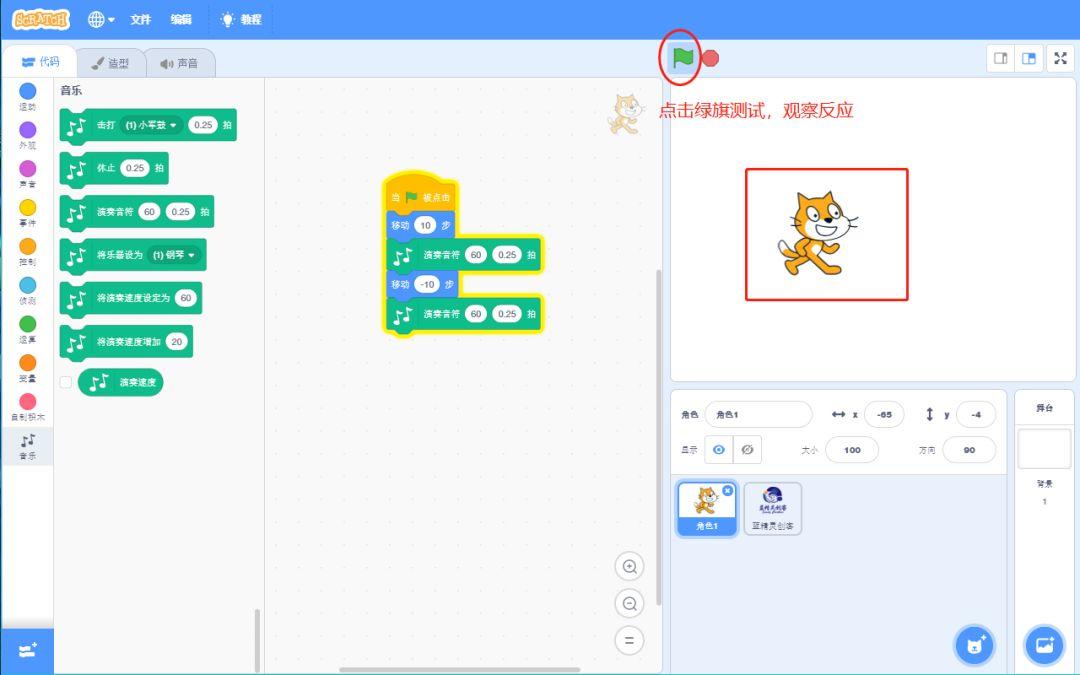1080x675 pixels.
Task: Select the stage backdrop thumbnail
Action: (1044, 449)
